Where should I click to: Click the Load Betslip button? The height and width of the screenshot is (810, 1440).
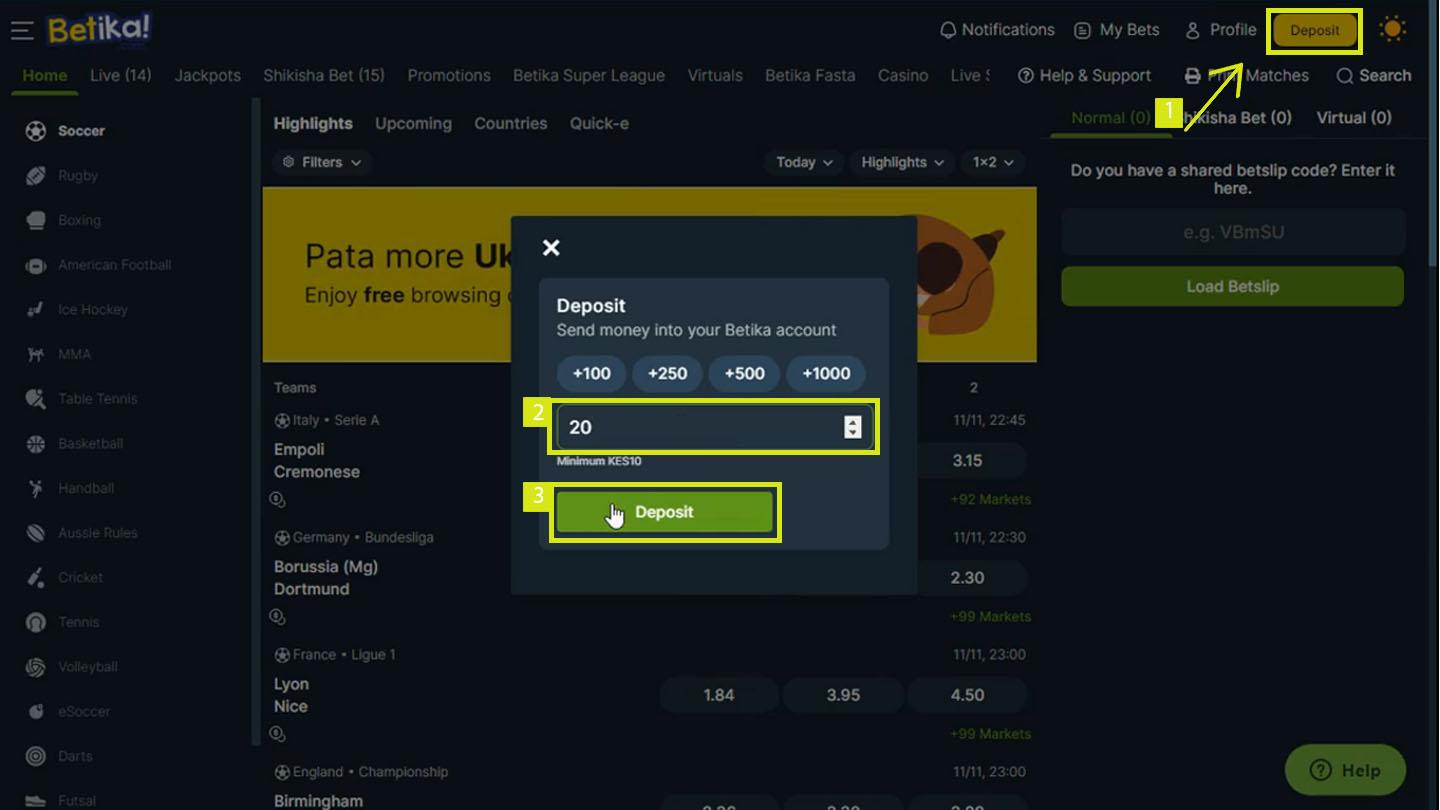(x=1232, y=286)
